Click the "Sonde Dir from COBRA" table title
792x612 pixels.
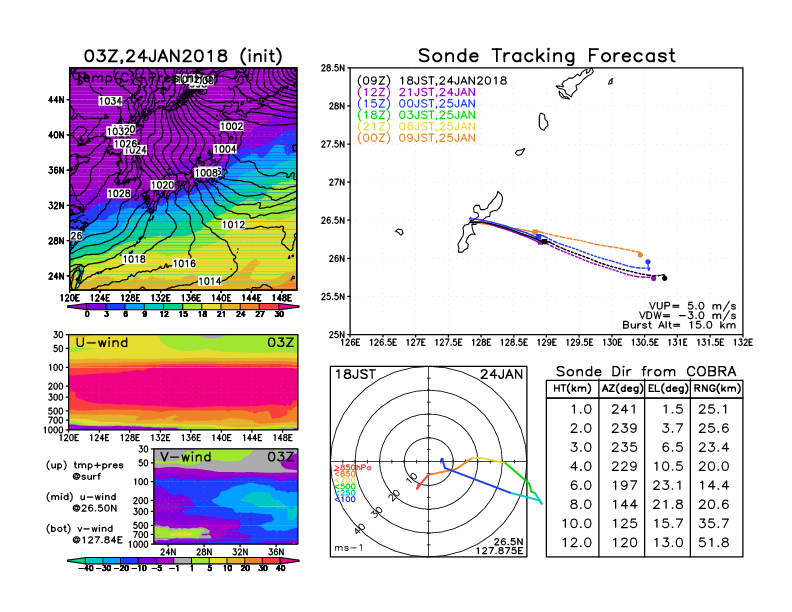tap(646, 372)
